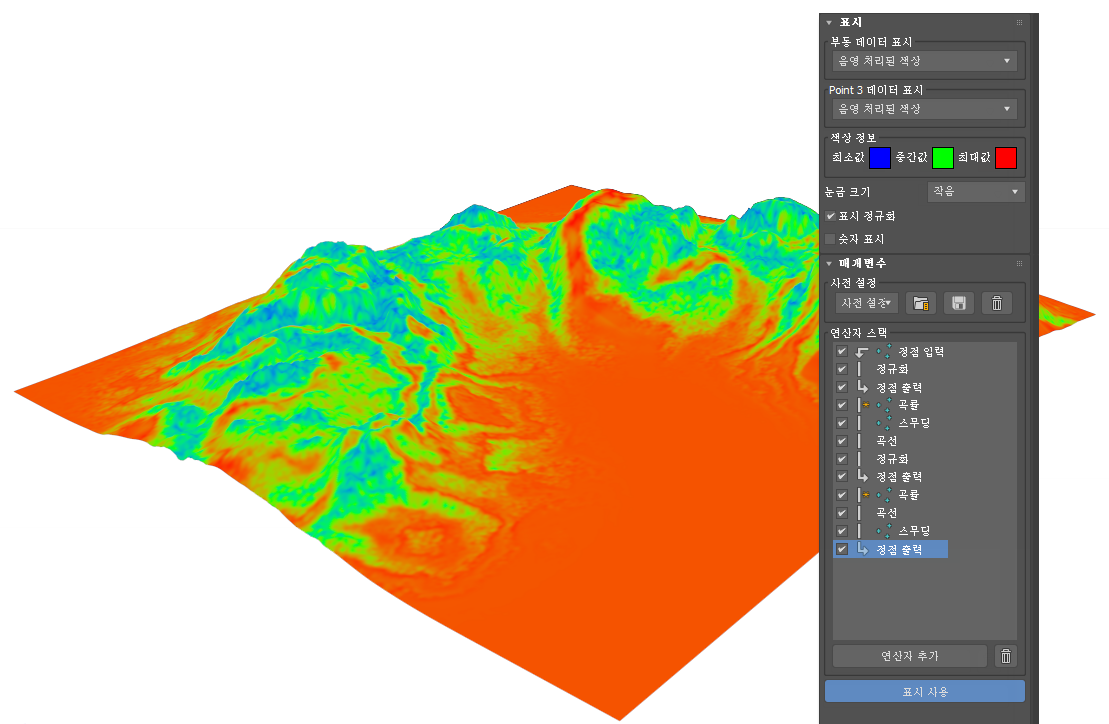The width and height of the screenshot is (1109, 724).
Task: Click the grip dots on the 매개변수 rollout header
Action: tap(1019, 263)
